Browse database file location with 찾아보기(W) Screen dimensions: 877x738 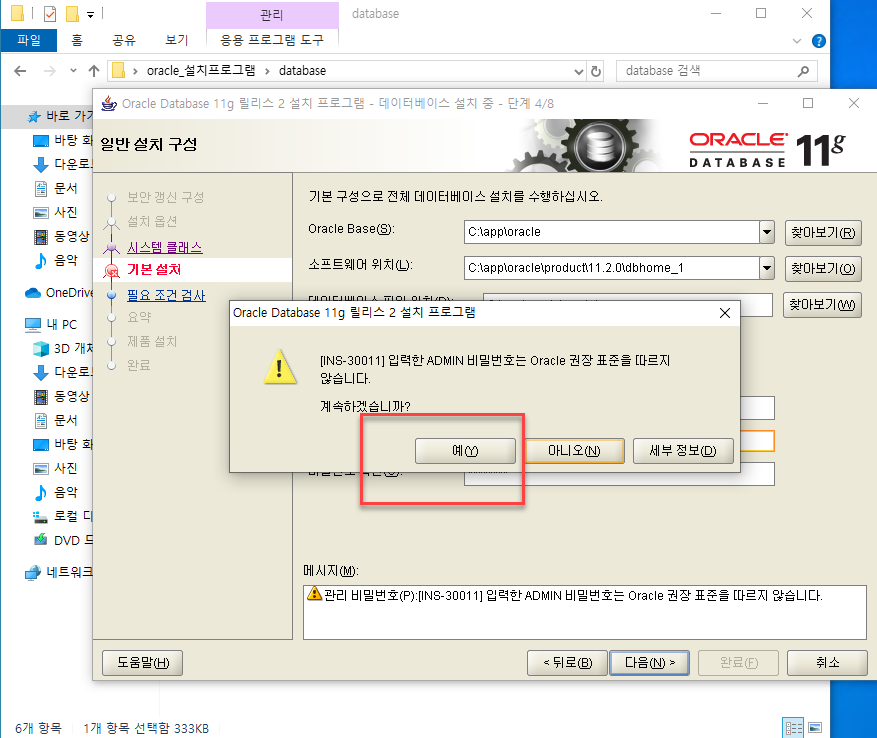click(822, 304)
